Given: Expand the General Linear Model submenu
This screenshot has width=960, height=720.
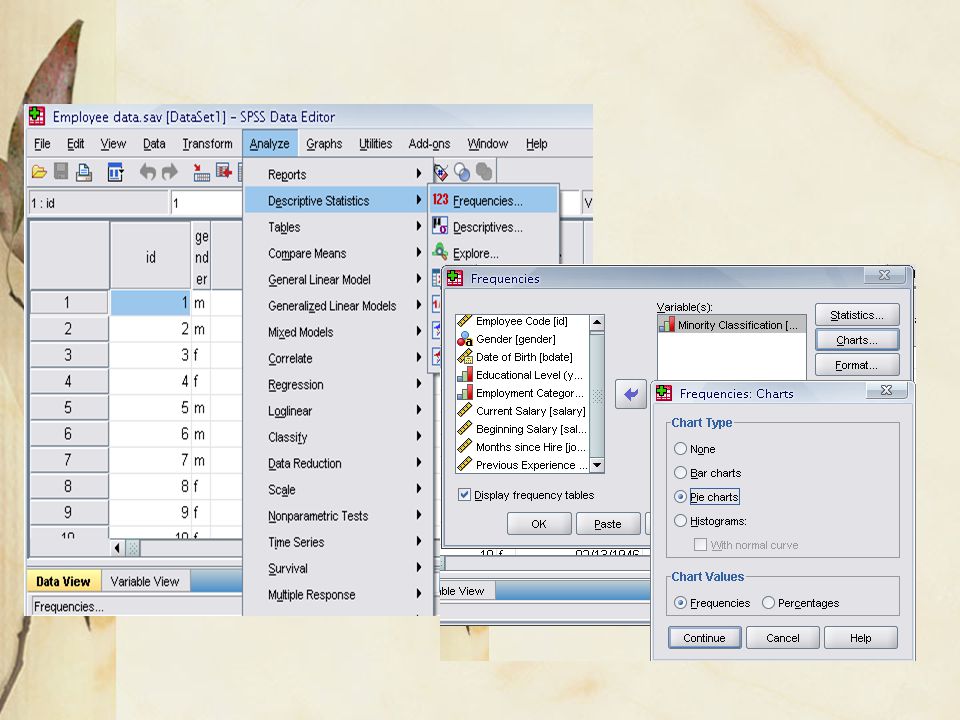Looking at the screenshot, I should coord(339,279).
